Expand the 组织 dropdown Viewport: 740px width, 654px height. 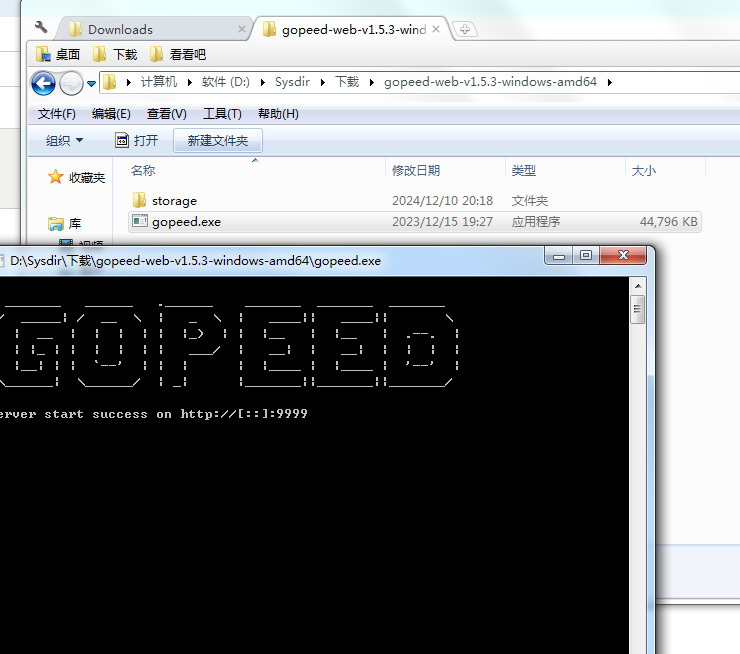point(64,141)
